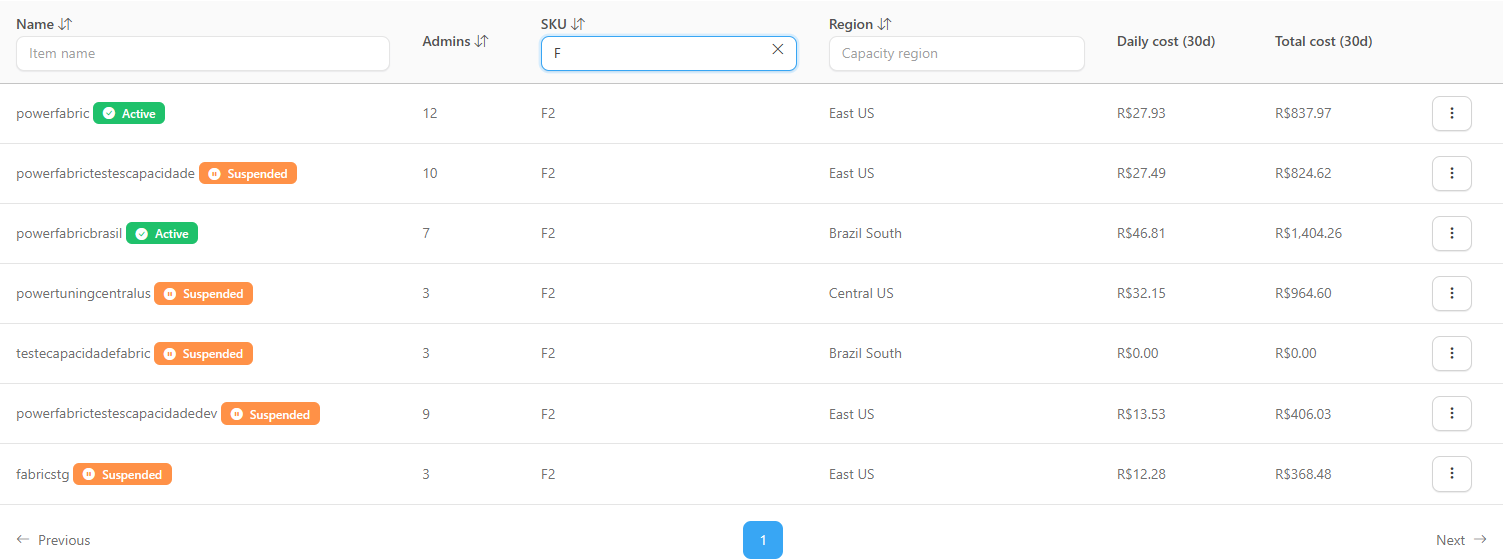
Task: Sort table by Region column icon
Action: 884,24
